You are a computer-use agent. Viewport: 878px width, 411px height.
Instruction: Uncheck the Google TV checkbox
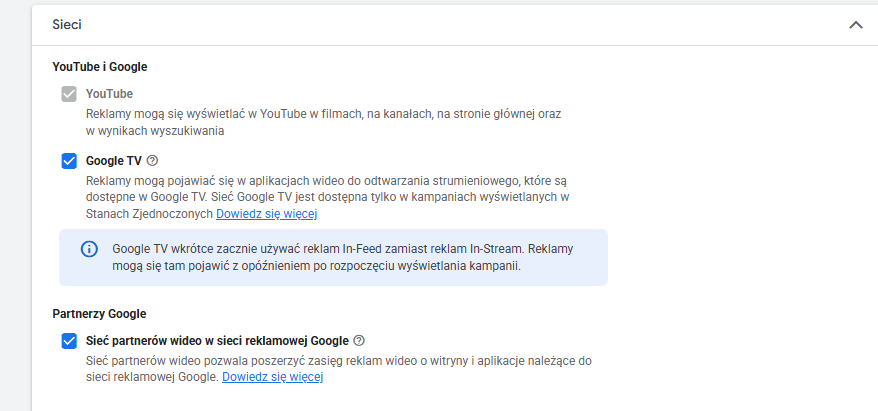[x=69, y=161]
